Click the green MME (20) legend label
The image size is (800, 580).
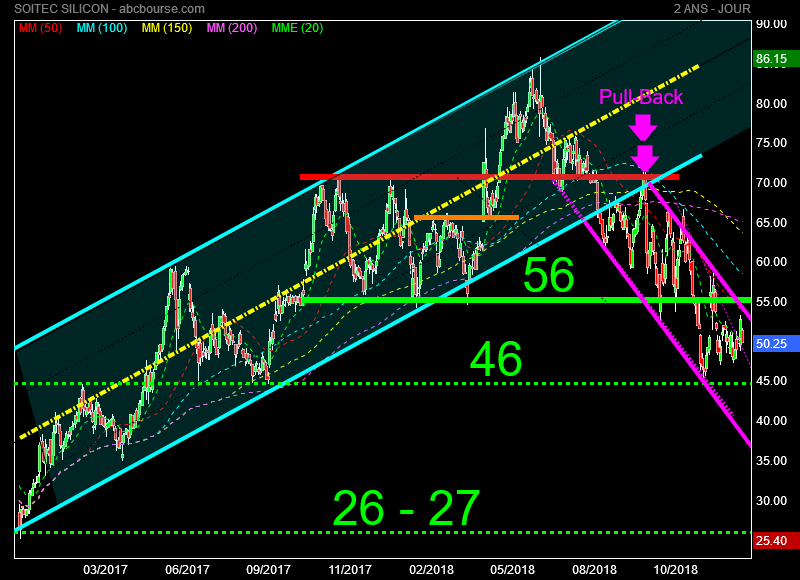coord(297,28)
